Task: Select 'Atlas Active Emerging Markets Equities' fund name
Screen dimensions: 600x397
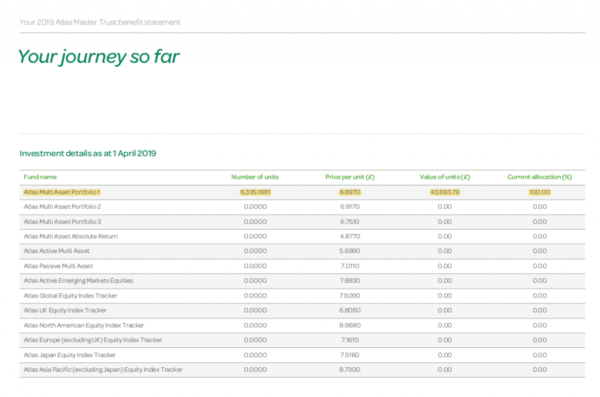Action: (78, 281)
